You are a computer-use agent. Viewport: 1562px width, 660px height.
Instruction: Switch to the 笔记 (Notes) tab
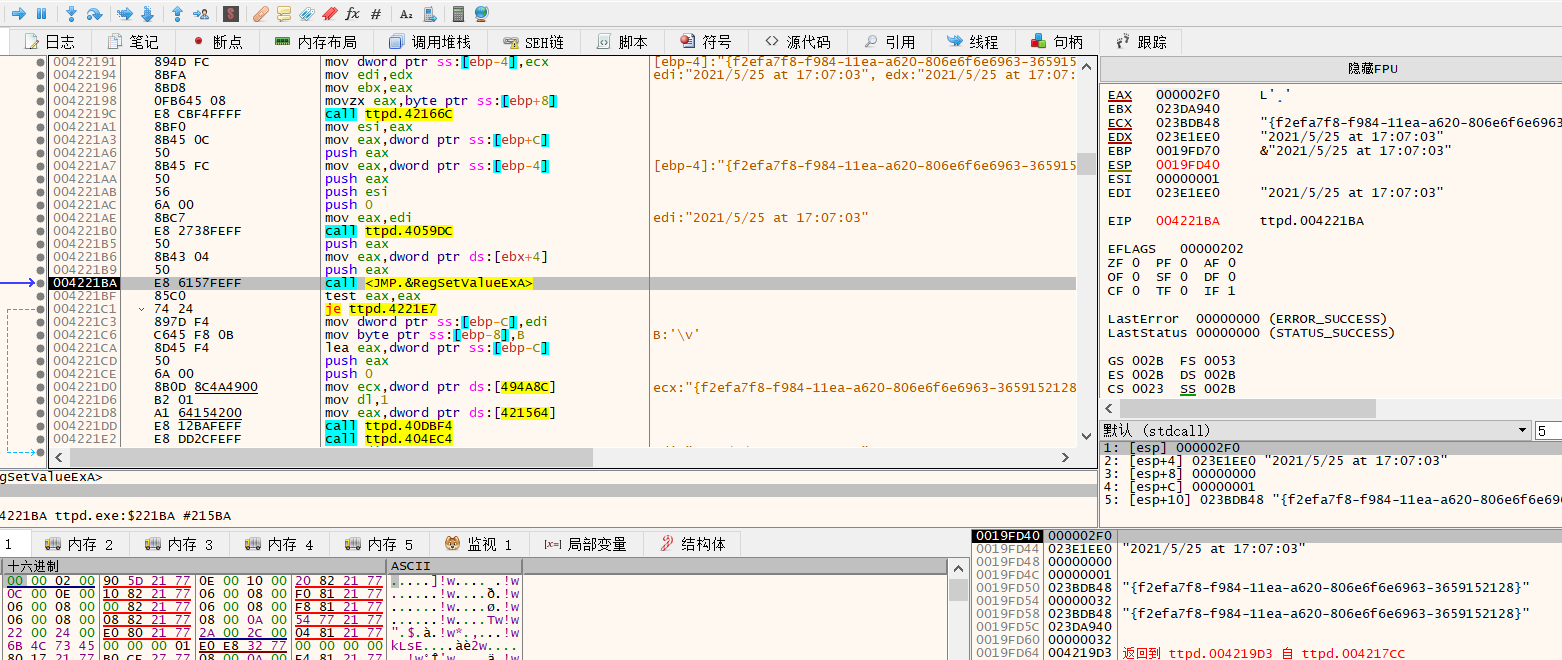point(133,42)
